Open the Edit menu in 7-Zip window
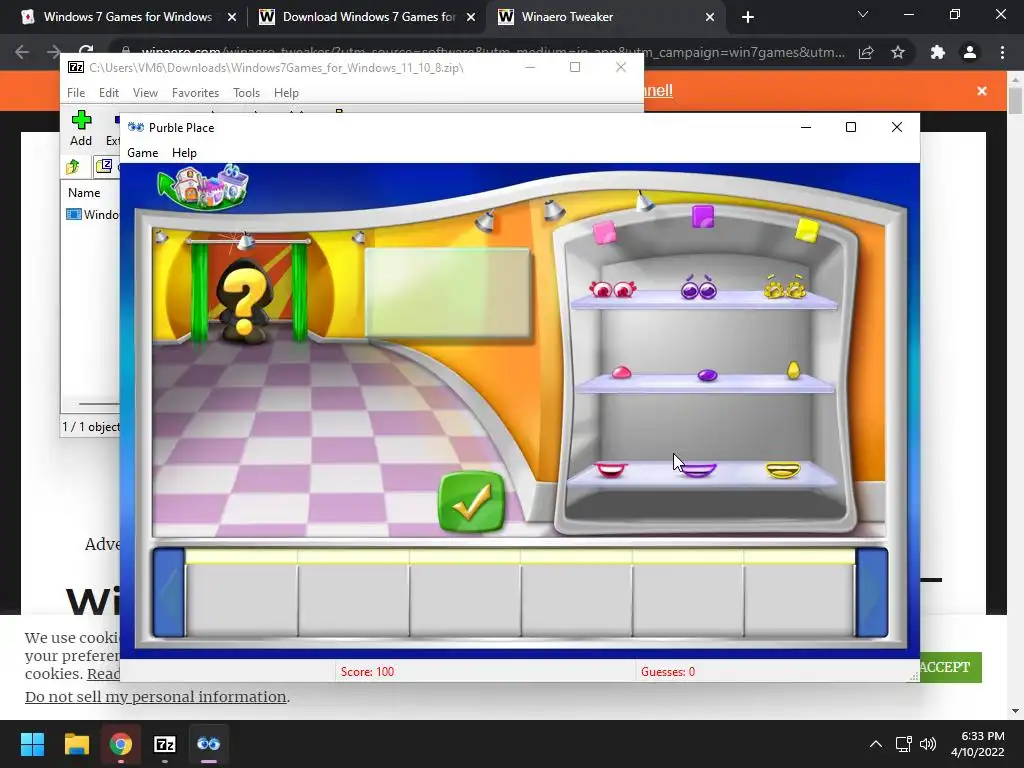 [108, 93]
